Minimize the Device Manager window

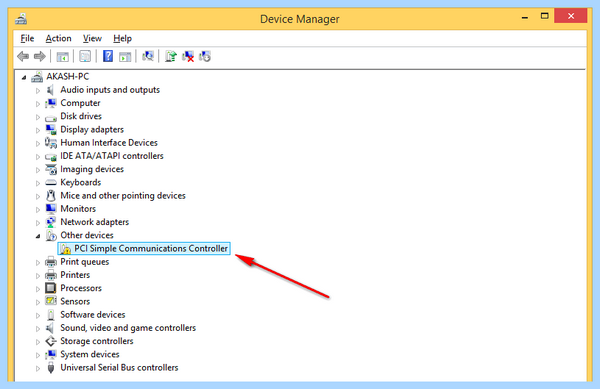click(525, 17)
